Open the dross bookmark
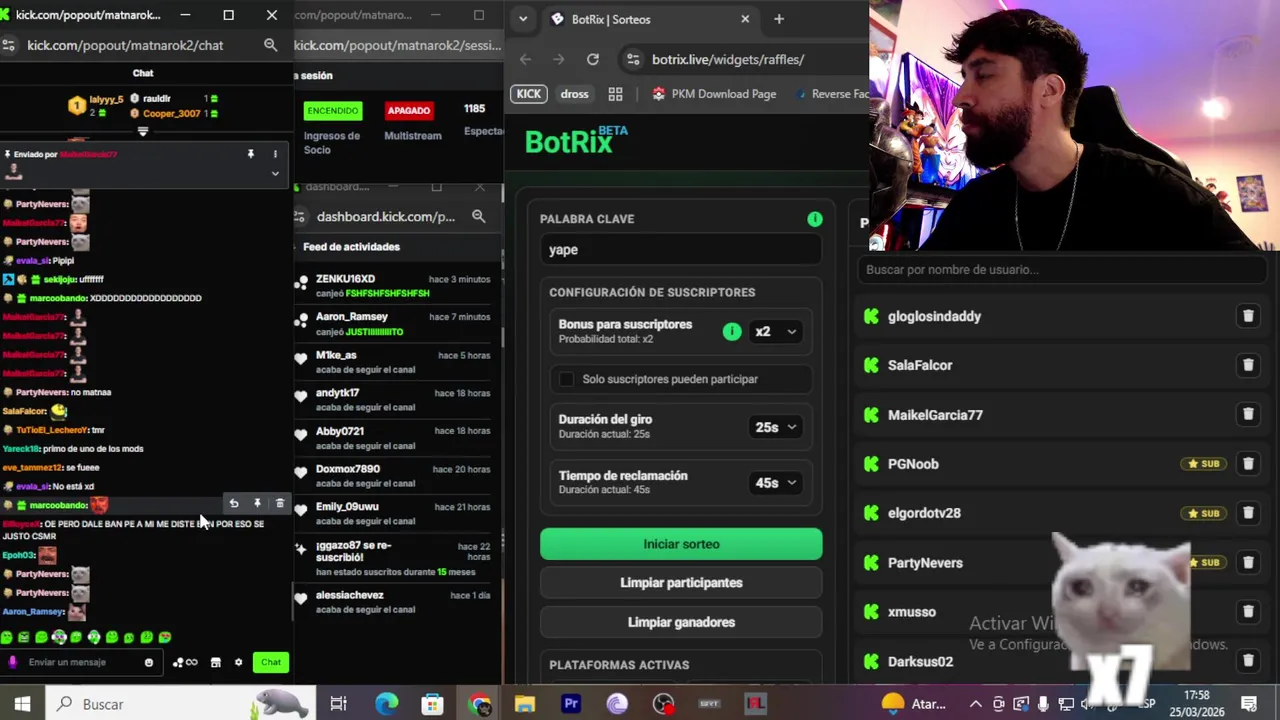This screenshot has width=1280, height=720. [574, 94]
